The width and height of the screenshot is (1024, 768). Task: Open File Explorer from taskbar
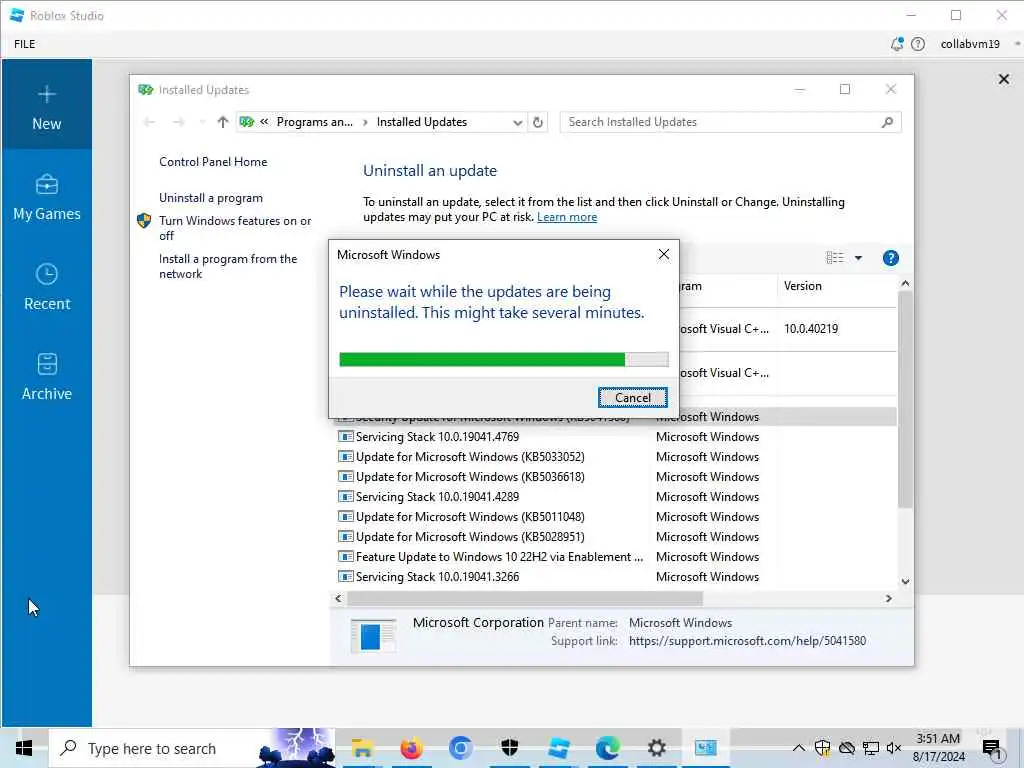click(362, 748)
